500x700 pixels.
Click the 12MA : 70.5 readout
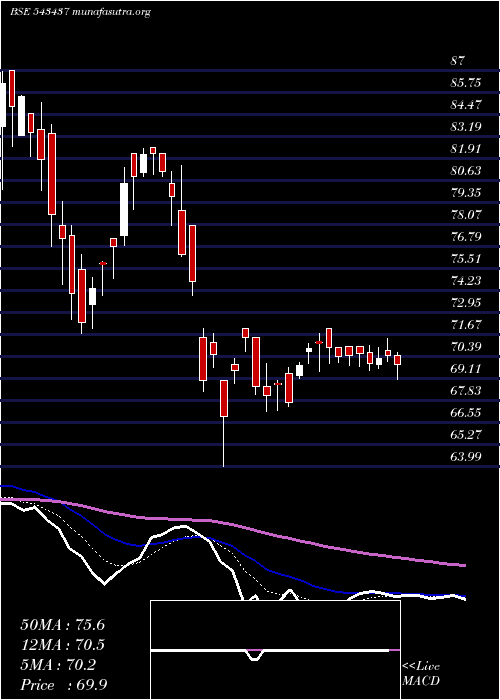(x=62, y=645)
